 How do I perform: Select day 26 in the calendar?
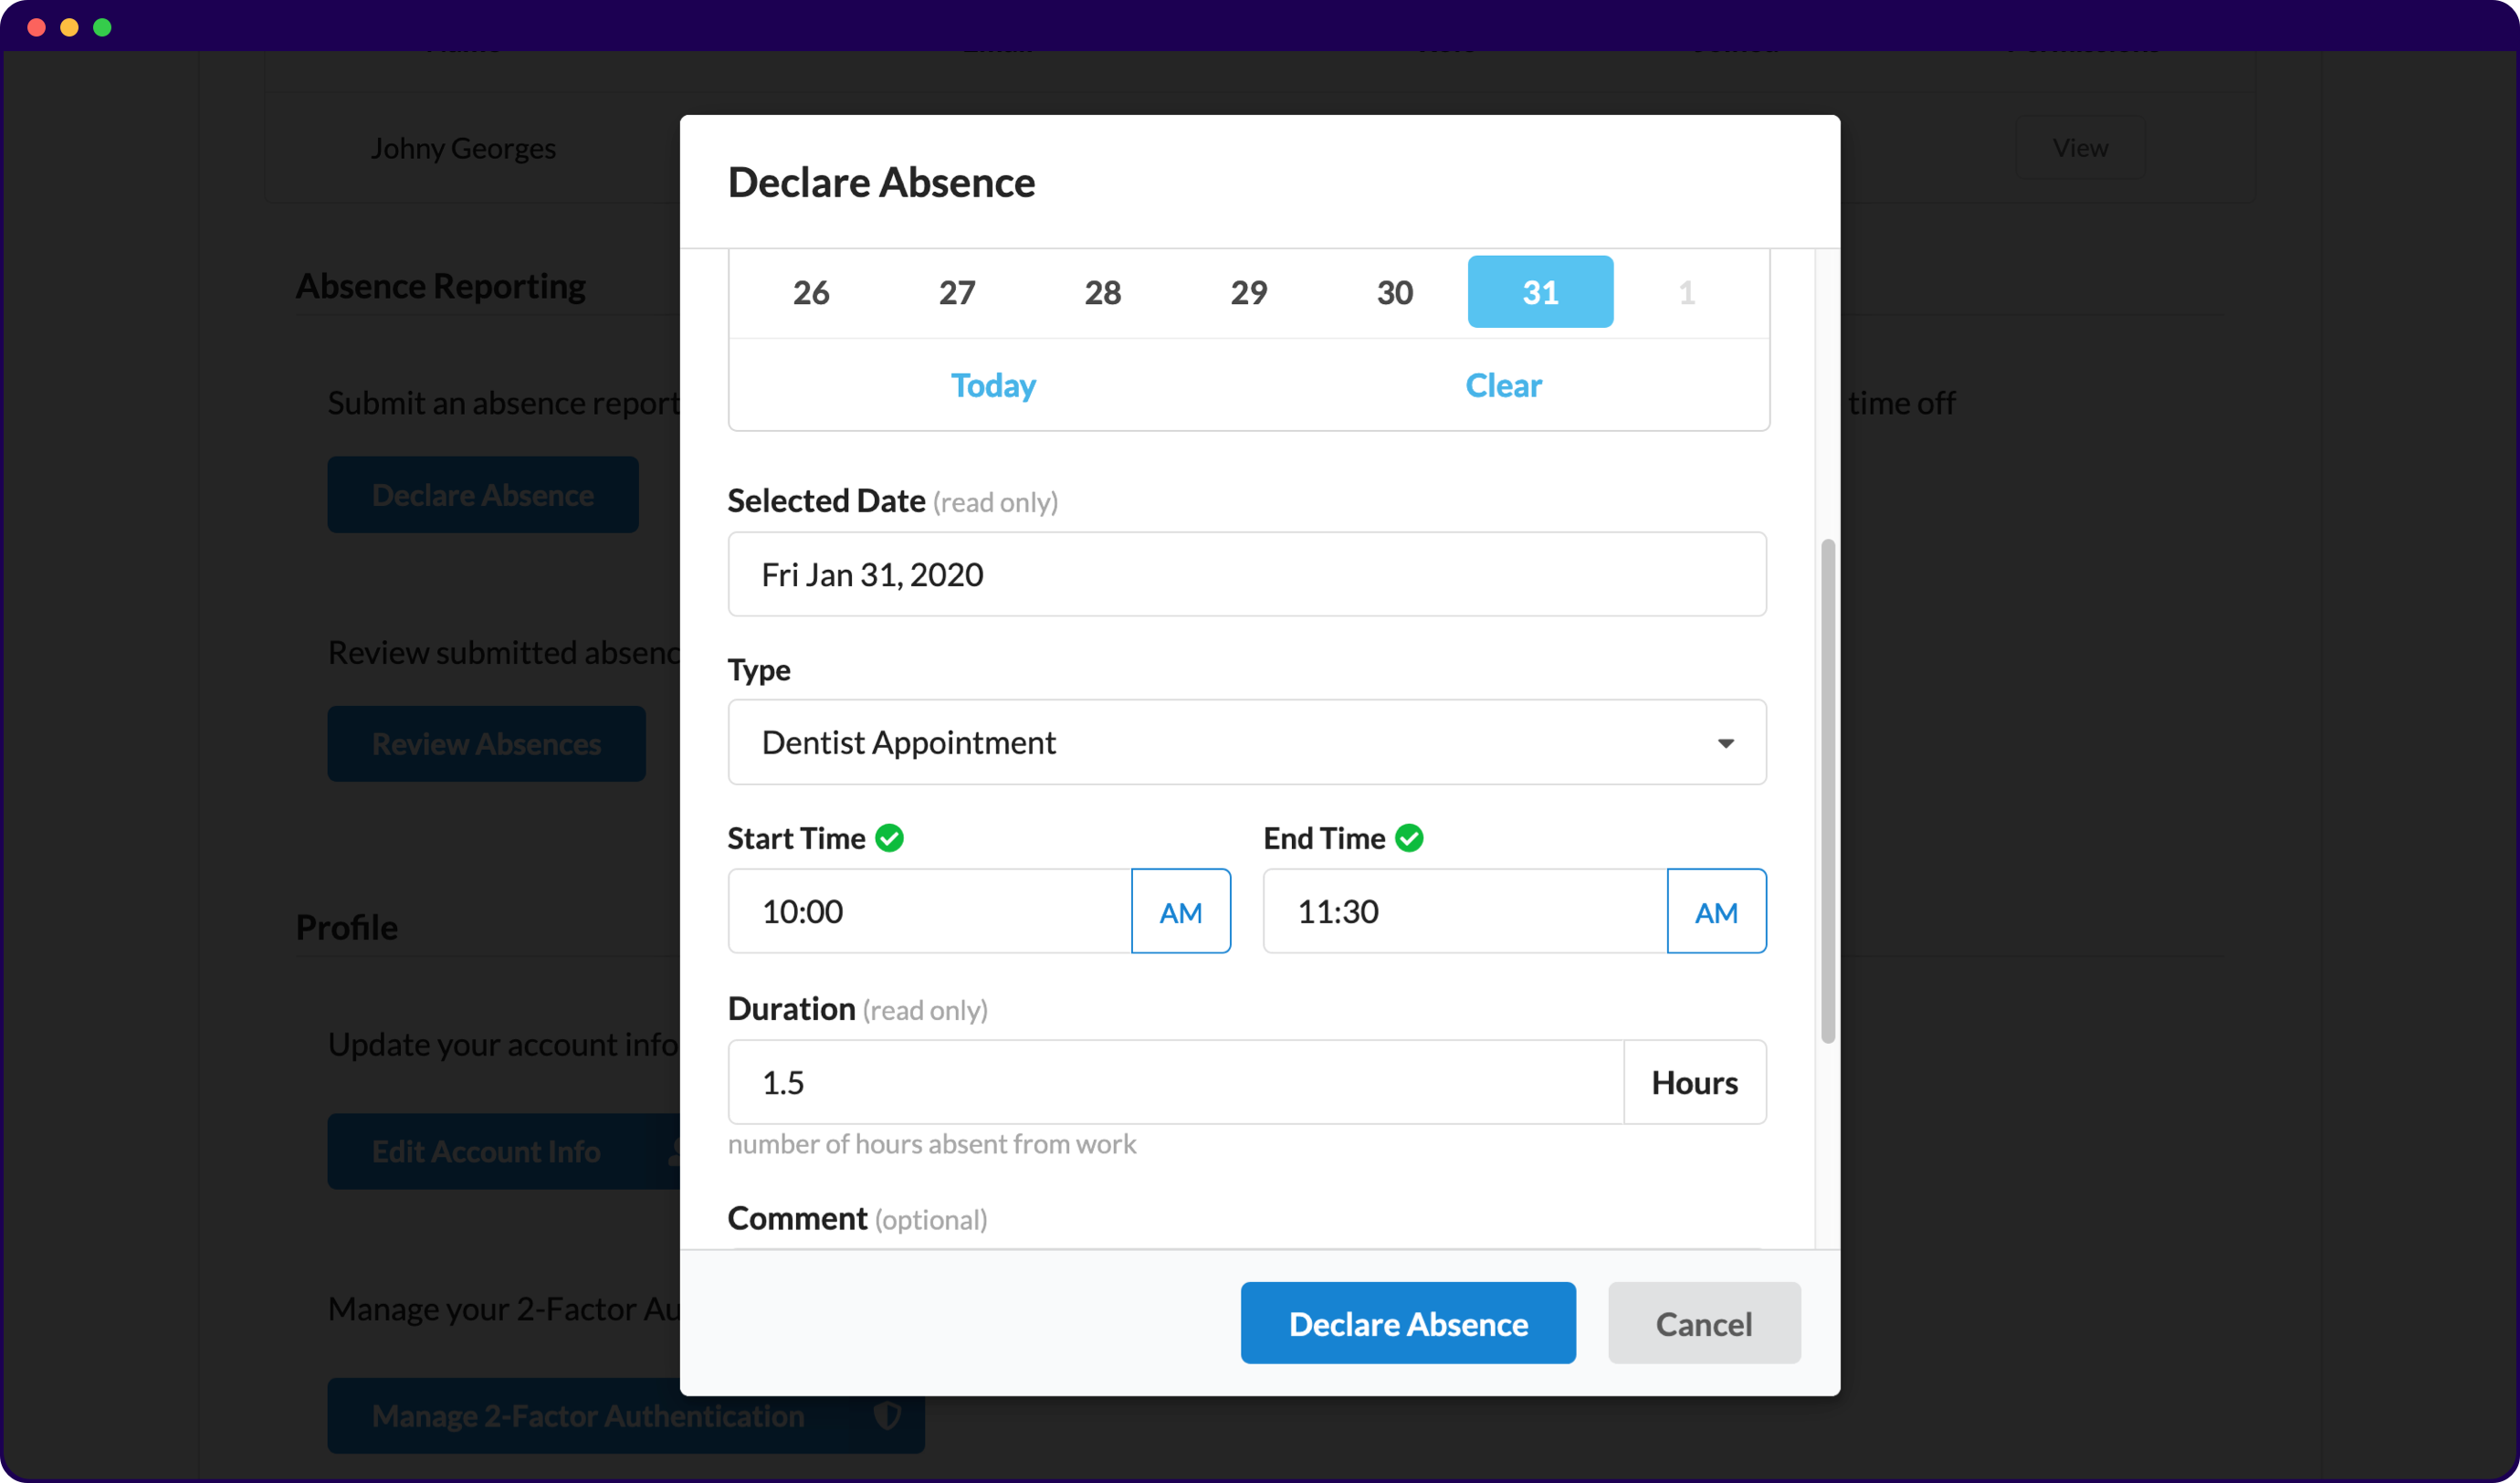tap(811, 292)
